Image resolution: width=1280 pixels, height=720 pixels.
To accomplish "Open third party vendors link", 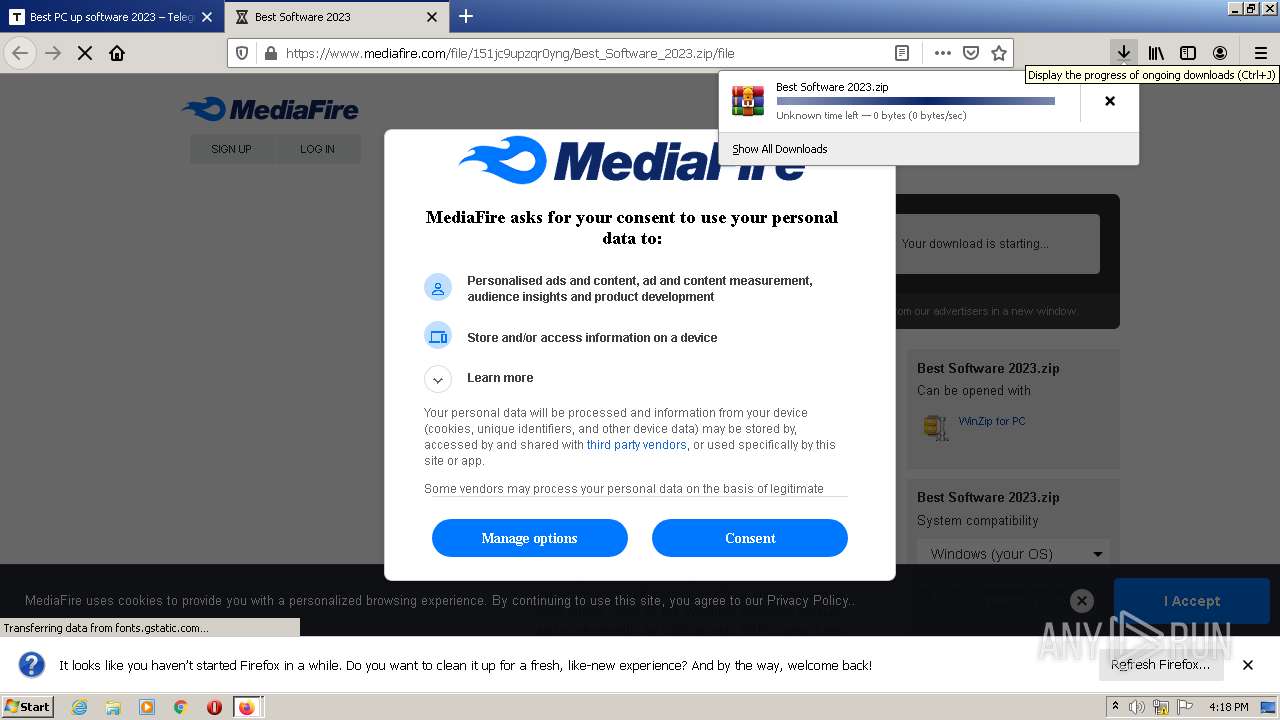I will click(637, 445).
